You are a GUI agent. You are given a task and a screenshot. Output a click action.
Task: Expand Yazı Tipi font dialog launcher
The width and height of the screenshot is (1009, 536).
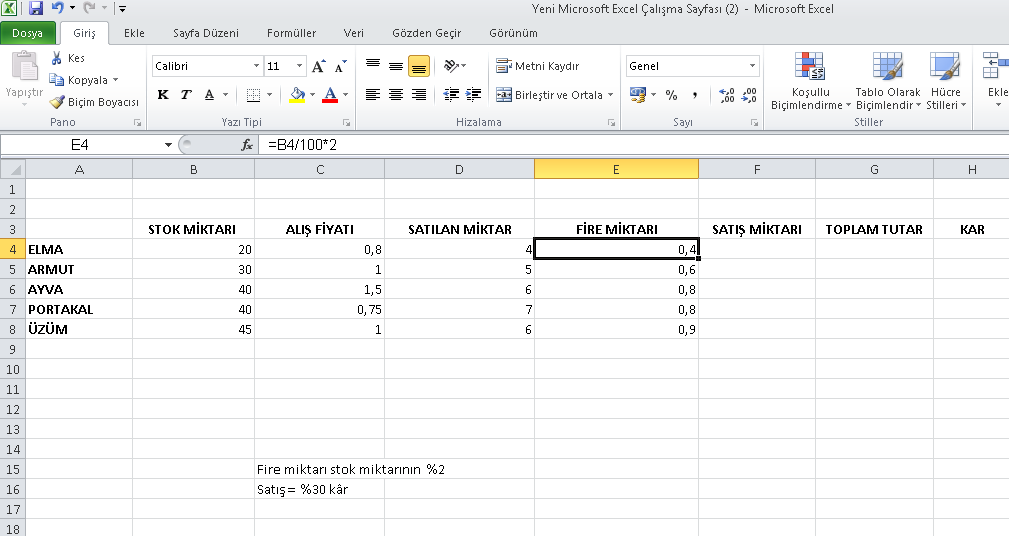tap(346, 122)
